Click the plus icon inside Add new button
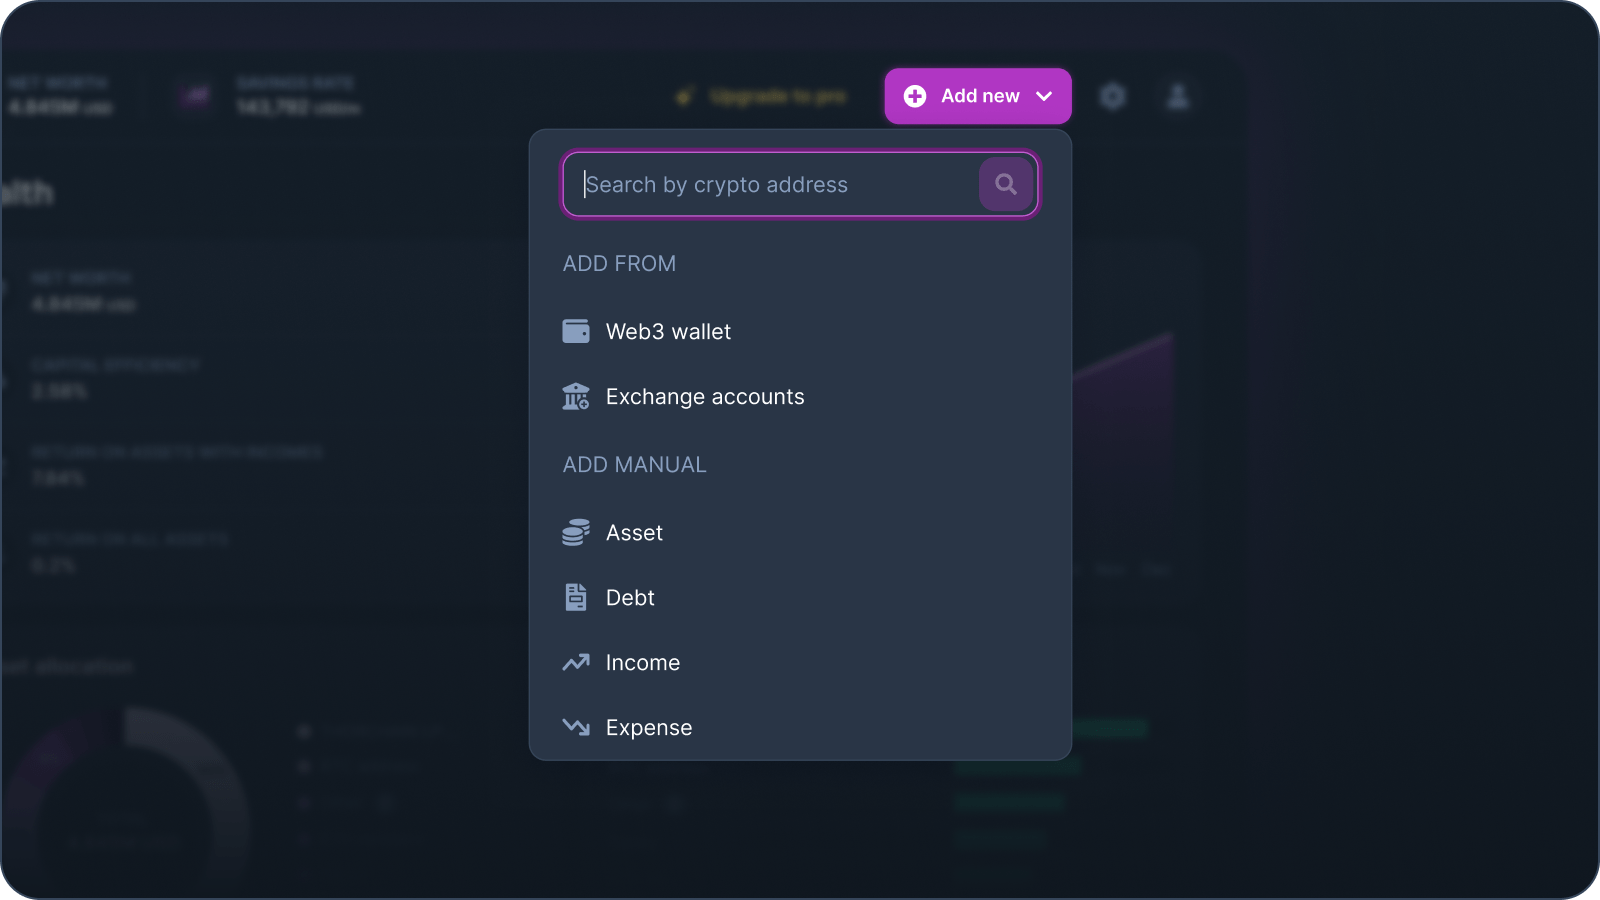Viewport: 1600px width, 900px height. (915, 96)
